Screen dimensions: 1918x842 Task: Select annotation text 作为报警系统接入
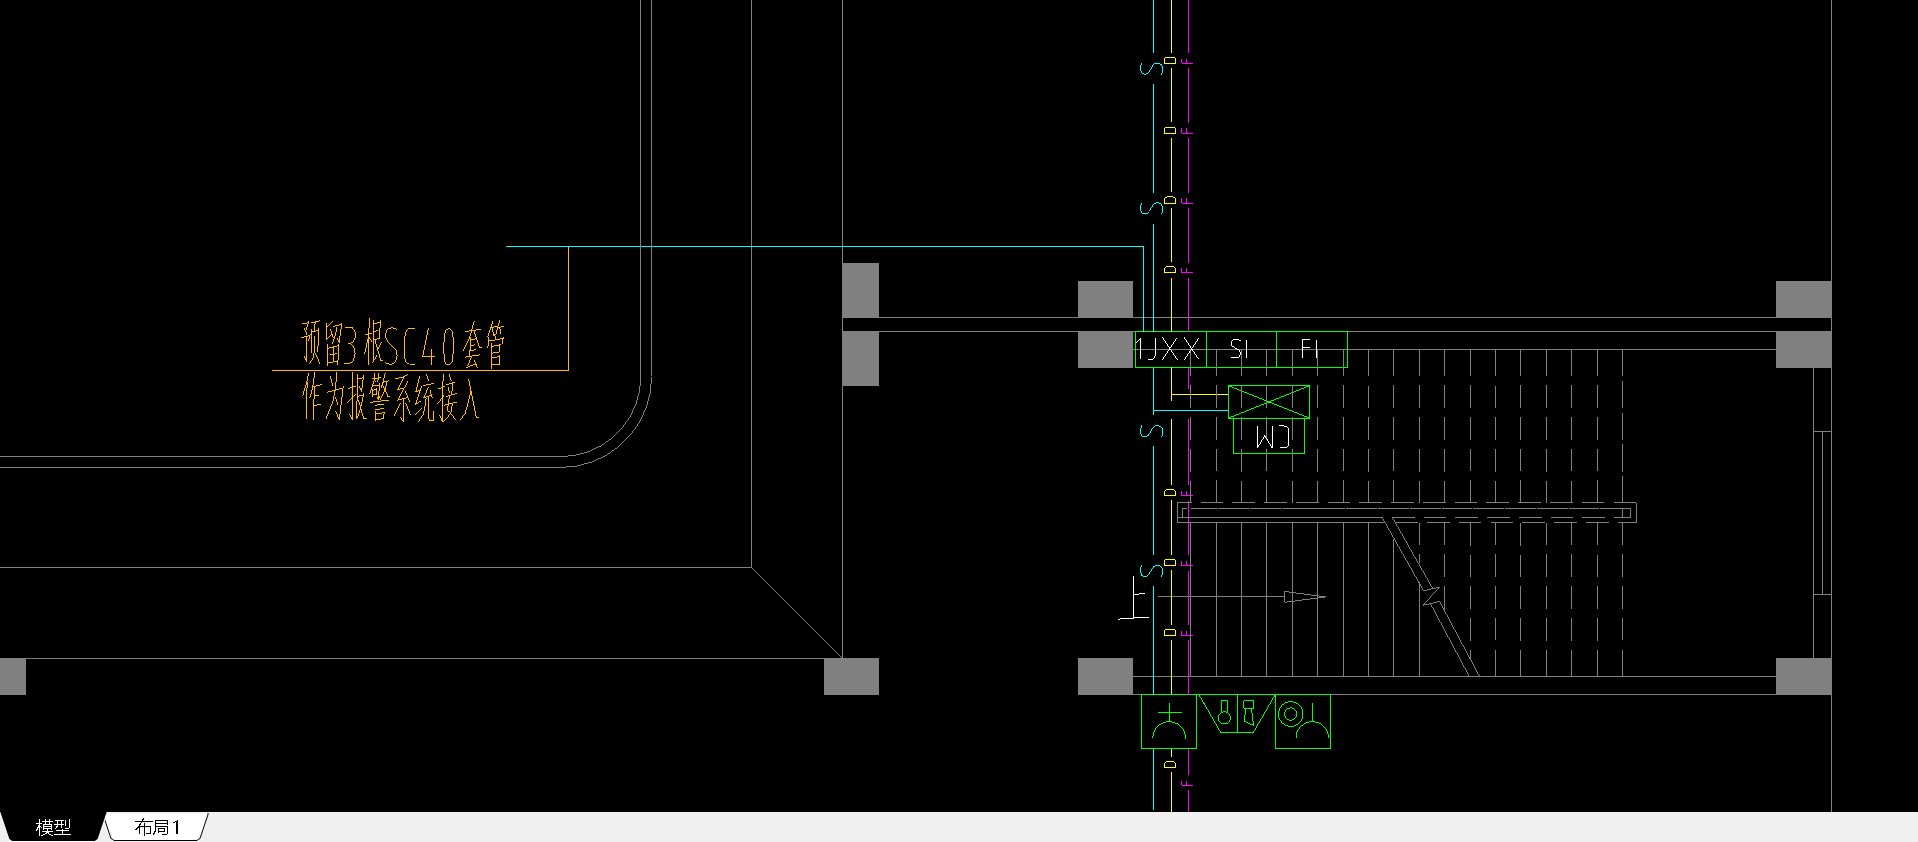click(x=391, y=398)
